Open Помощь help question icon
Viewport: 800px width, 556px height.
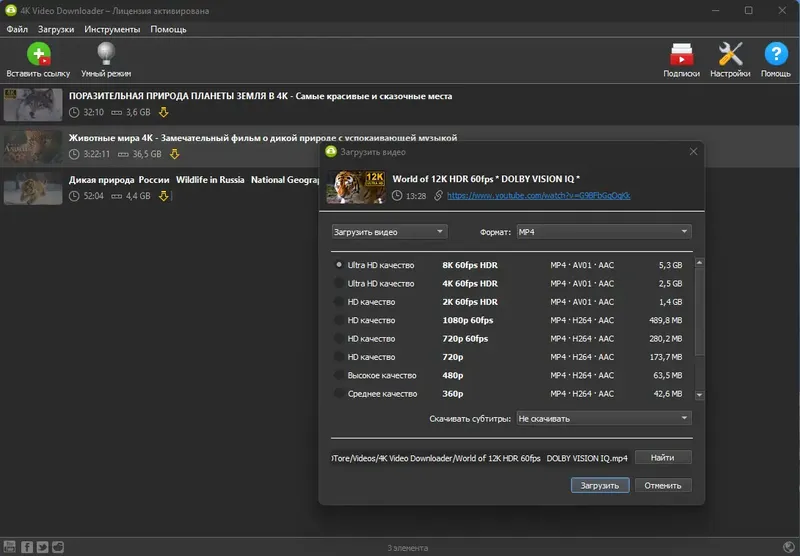776,54
